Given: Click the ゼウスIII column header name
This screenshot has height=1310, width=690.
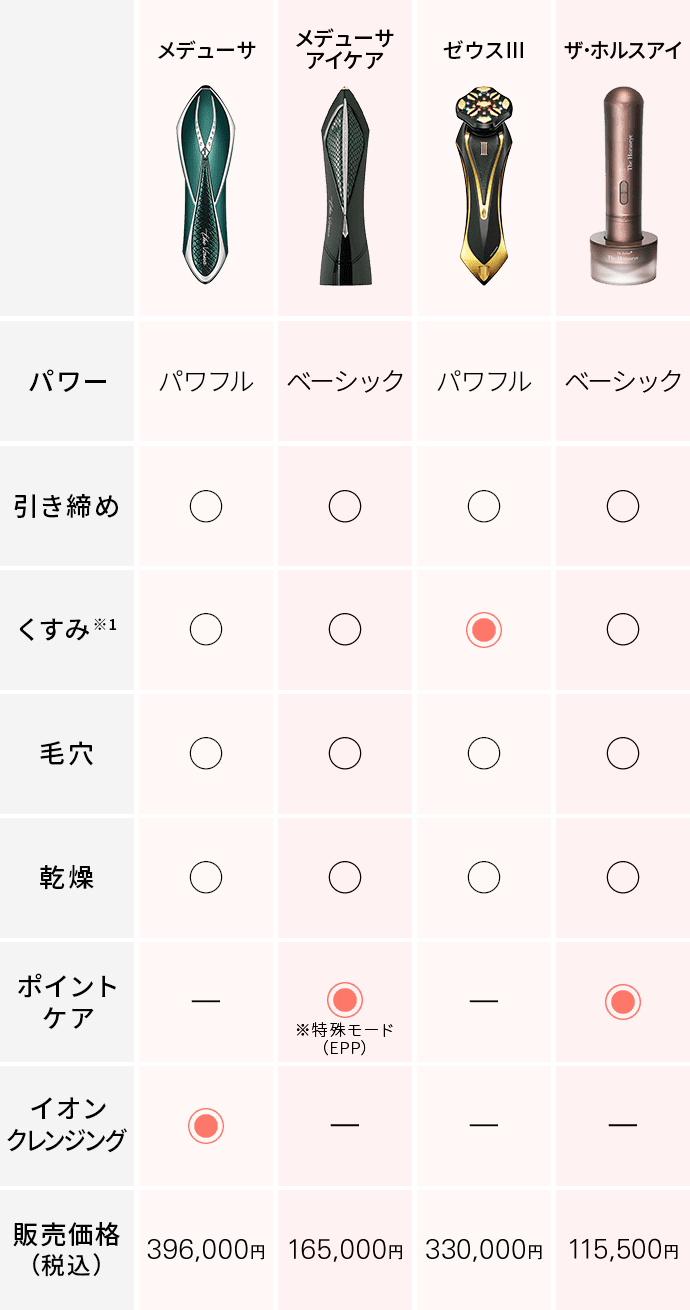Looking at the screenshot, I should (x=484, y=50).
